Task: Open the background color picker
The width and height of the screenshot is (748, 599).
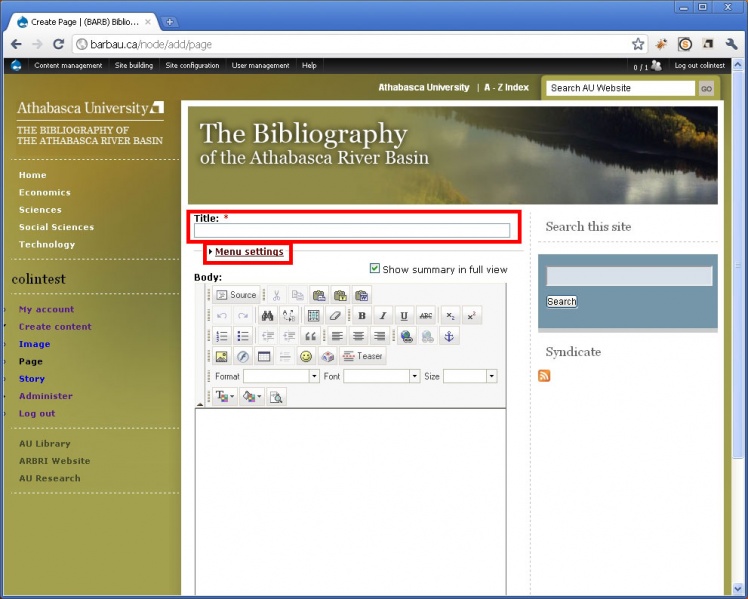Action: pos(252,396)
